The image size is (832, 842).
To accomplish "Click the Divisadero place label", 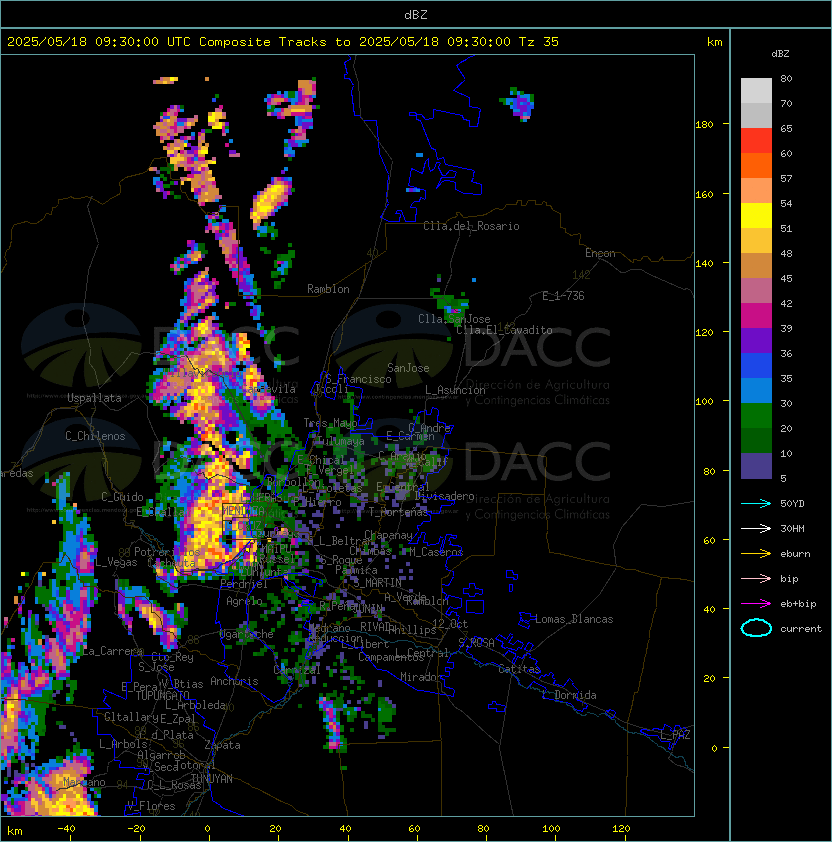I will click(x=444, y=496).
